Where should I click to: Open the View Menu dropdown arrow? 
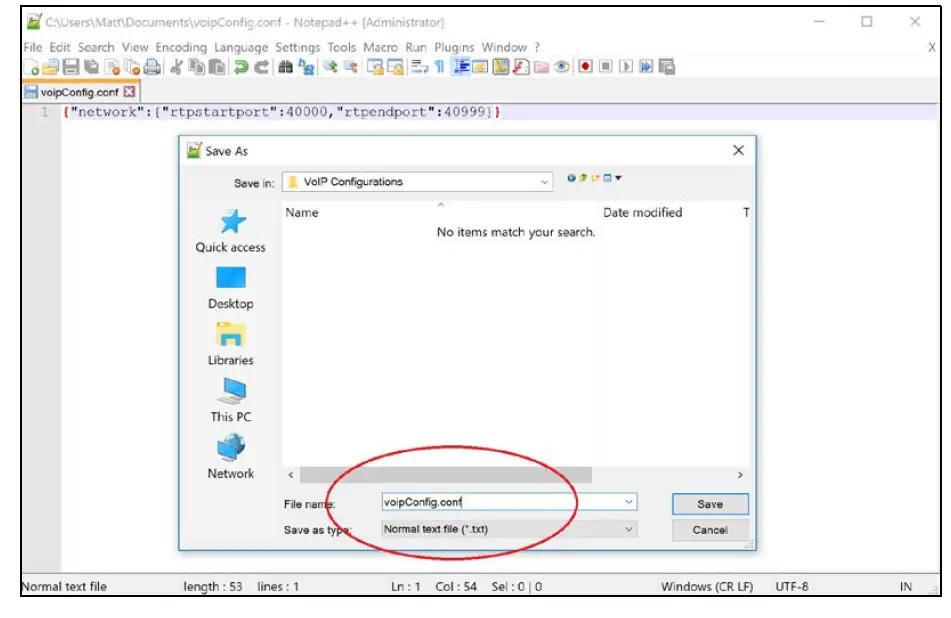pos(618,178)
